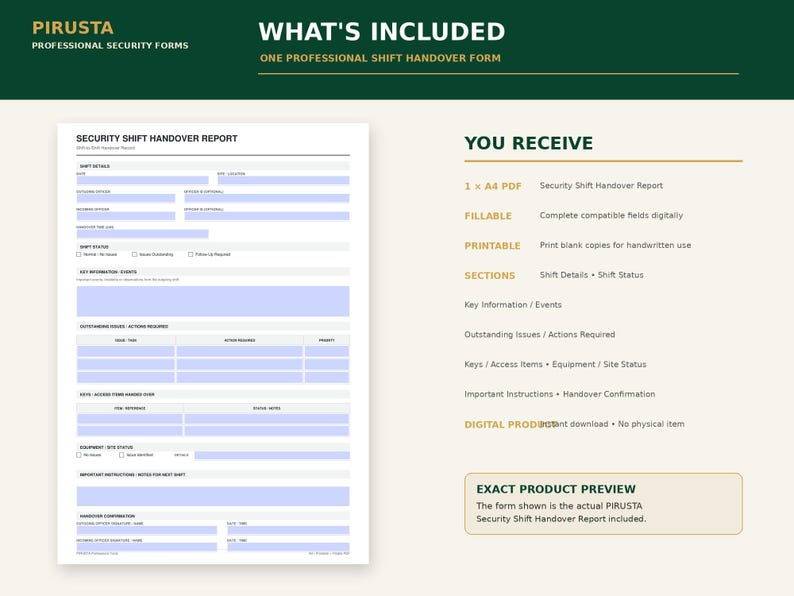Screen dimensions: 794x596
Task: Click Keys / Access Items • Equipment line
Action: click(555, 365)
